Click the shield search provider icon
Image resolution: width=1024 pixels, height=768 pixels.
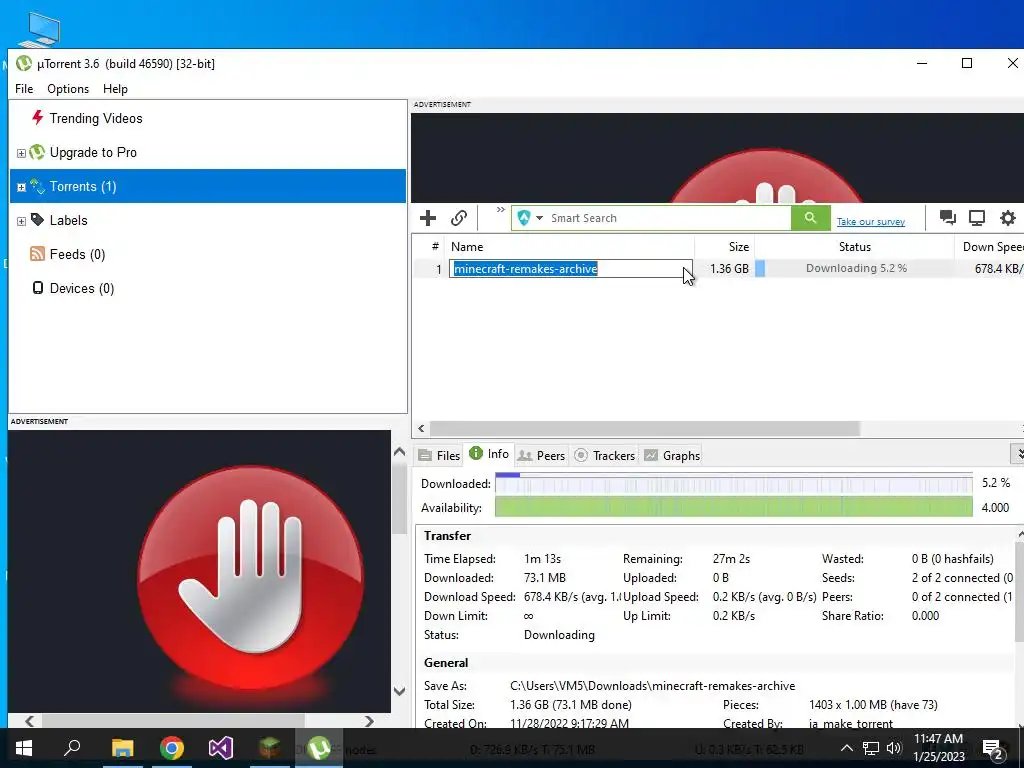pos(524,218)
